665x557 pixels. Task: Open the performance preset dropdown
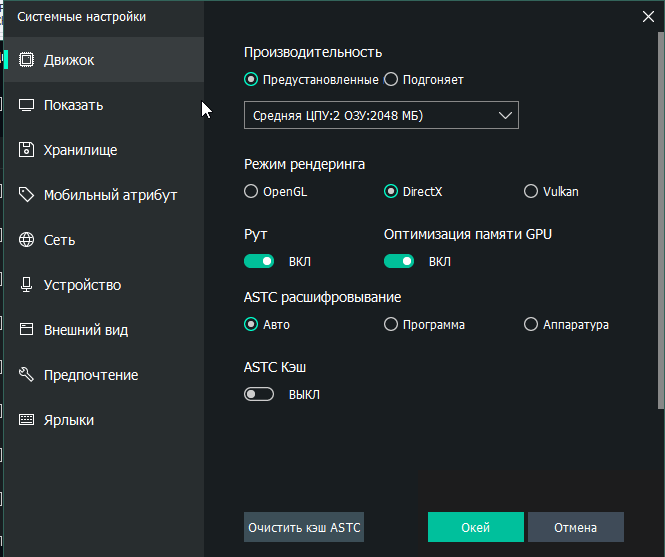click(x=381, y=116)
